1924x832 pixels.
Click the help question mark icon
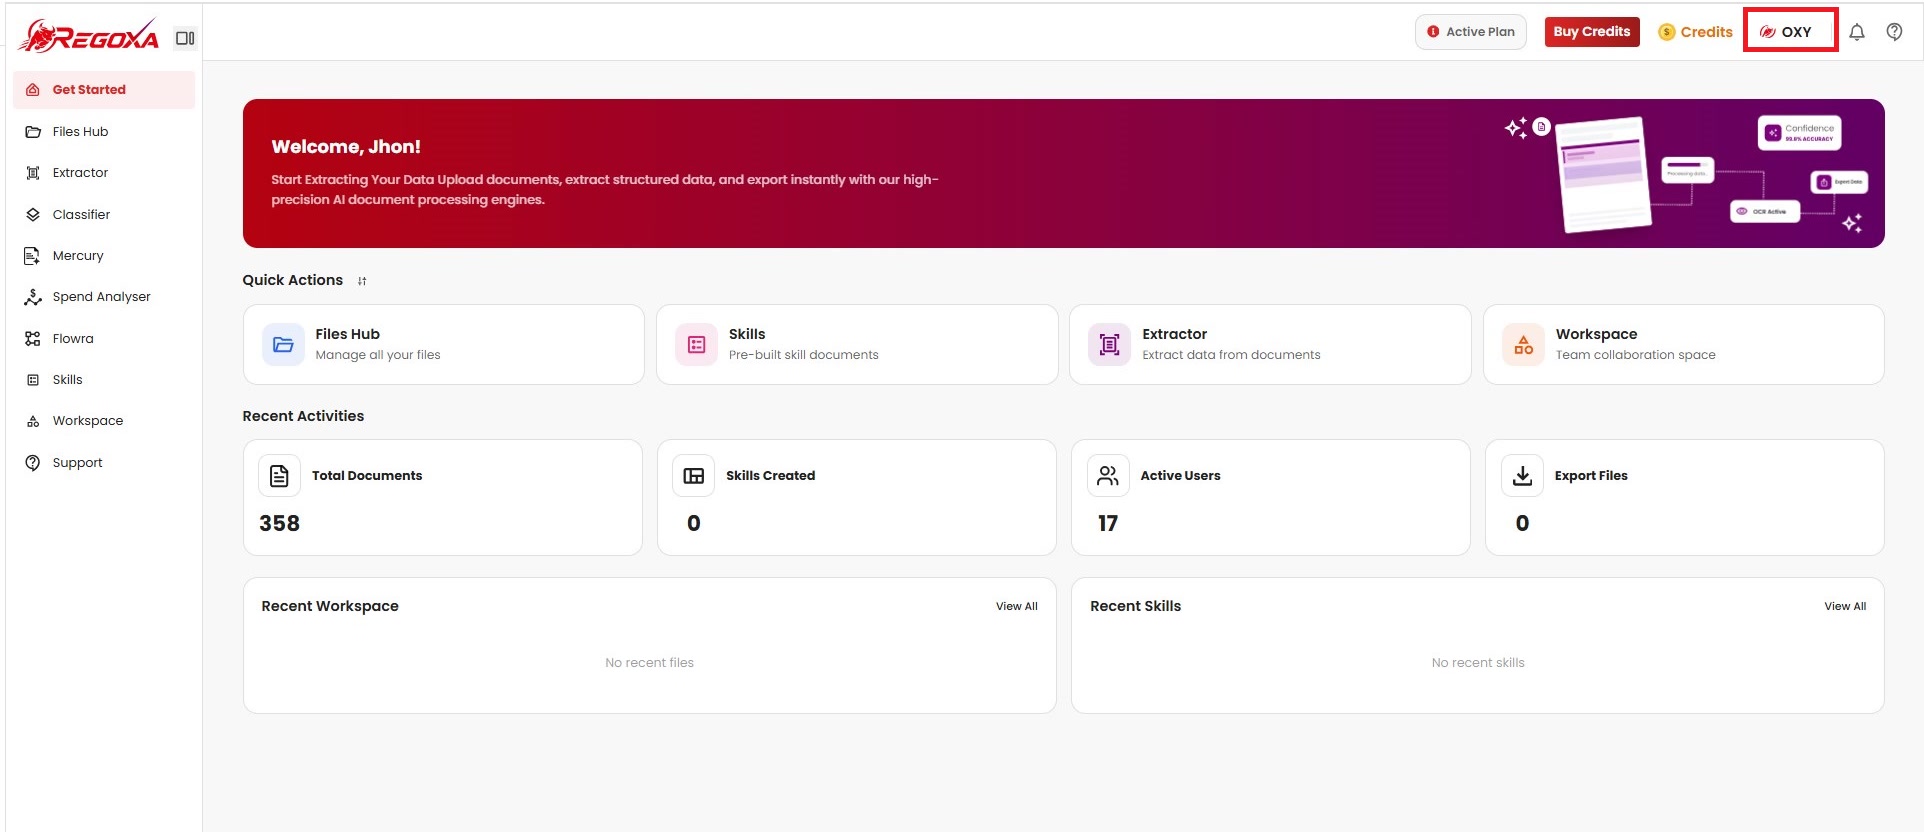tap(1894, 32)
